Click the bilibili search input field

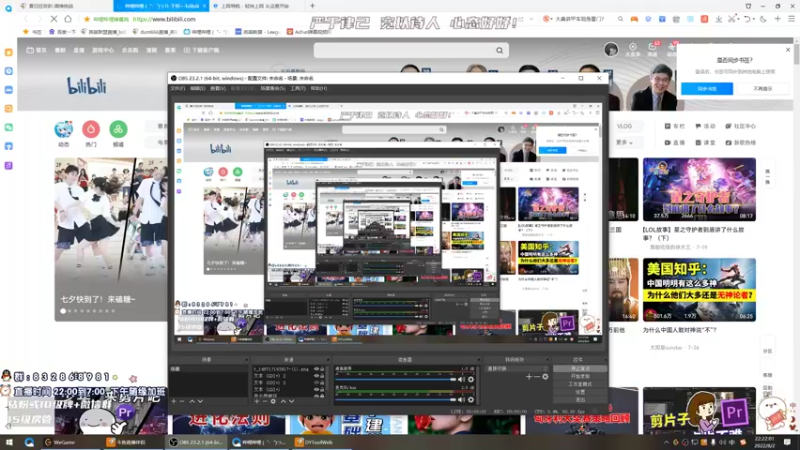(x=403, y=50)
